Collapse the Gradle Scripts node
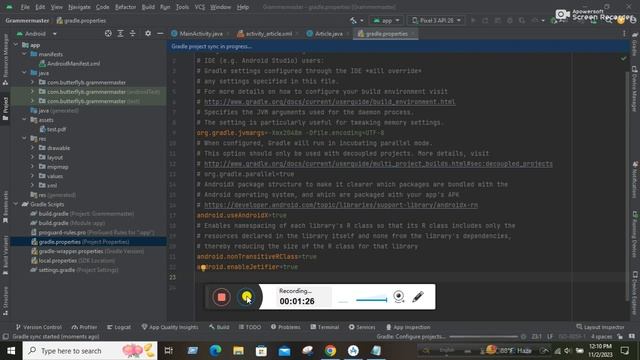The width and height of the screenshot is (640, 360). tap(16, 204)
